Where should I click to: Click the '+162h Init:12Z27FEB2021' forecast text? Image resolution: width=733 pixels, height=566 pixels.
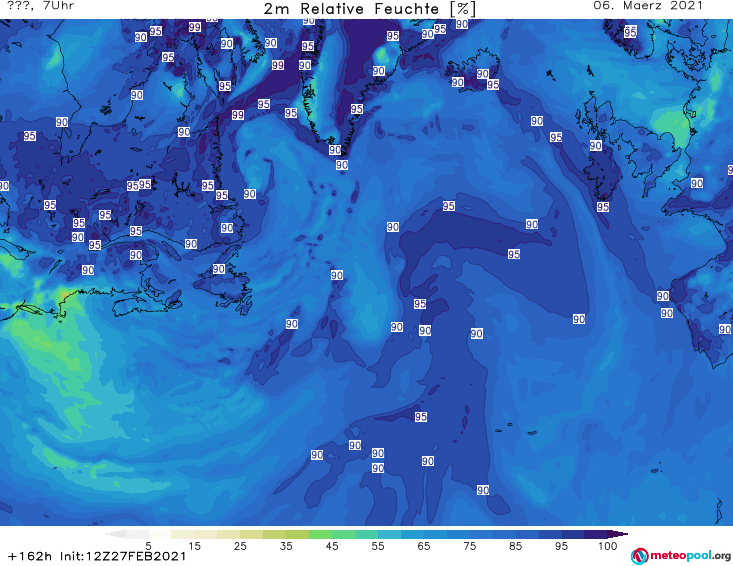97,556
